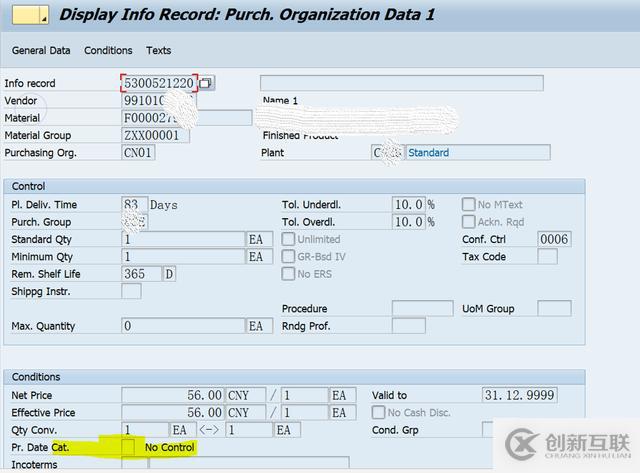Select the Purchasing Org. field CN01

coord(138,153)
